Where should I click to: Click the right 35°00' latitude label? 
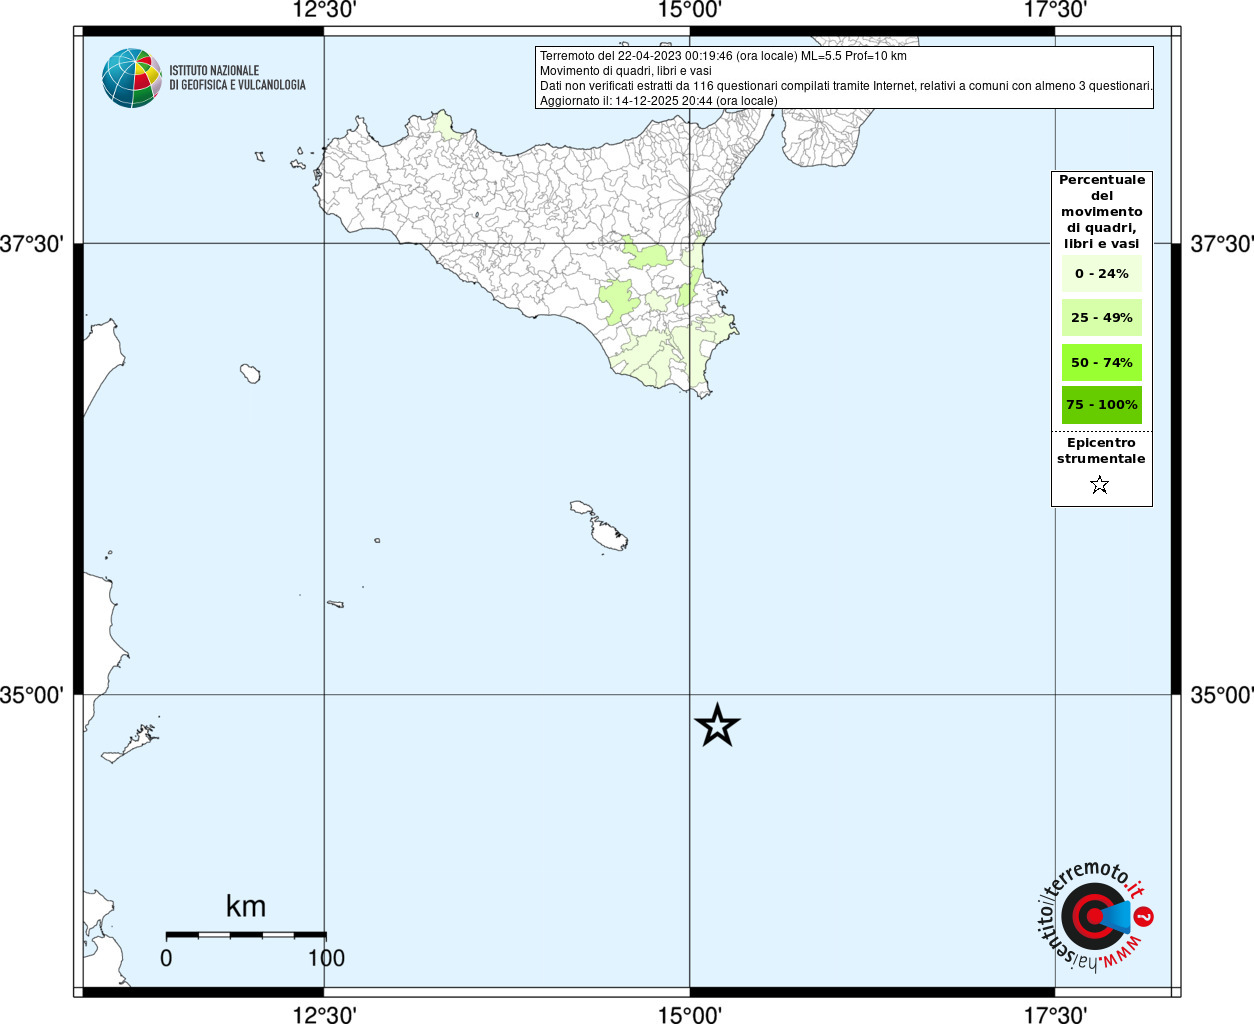point(1222,695)
